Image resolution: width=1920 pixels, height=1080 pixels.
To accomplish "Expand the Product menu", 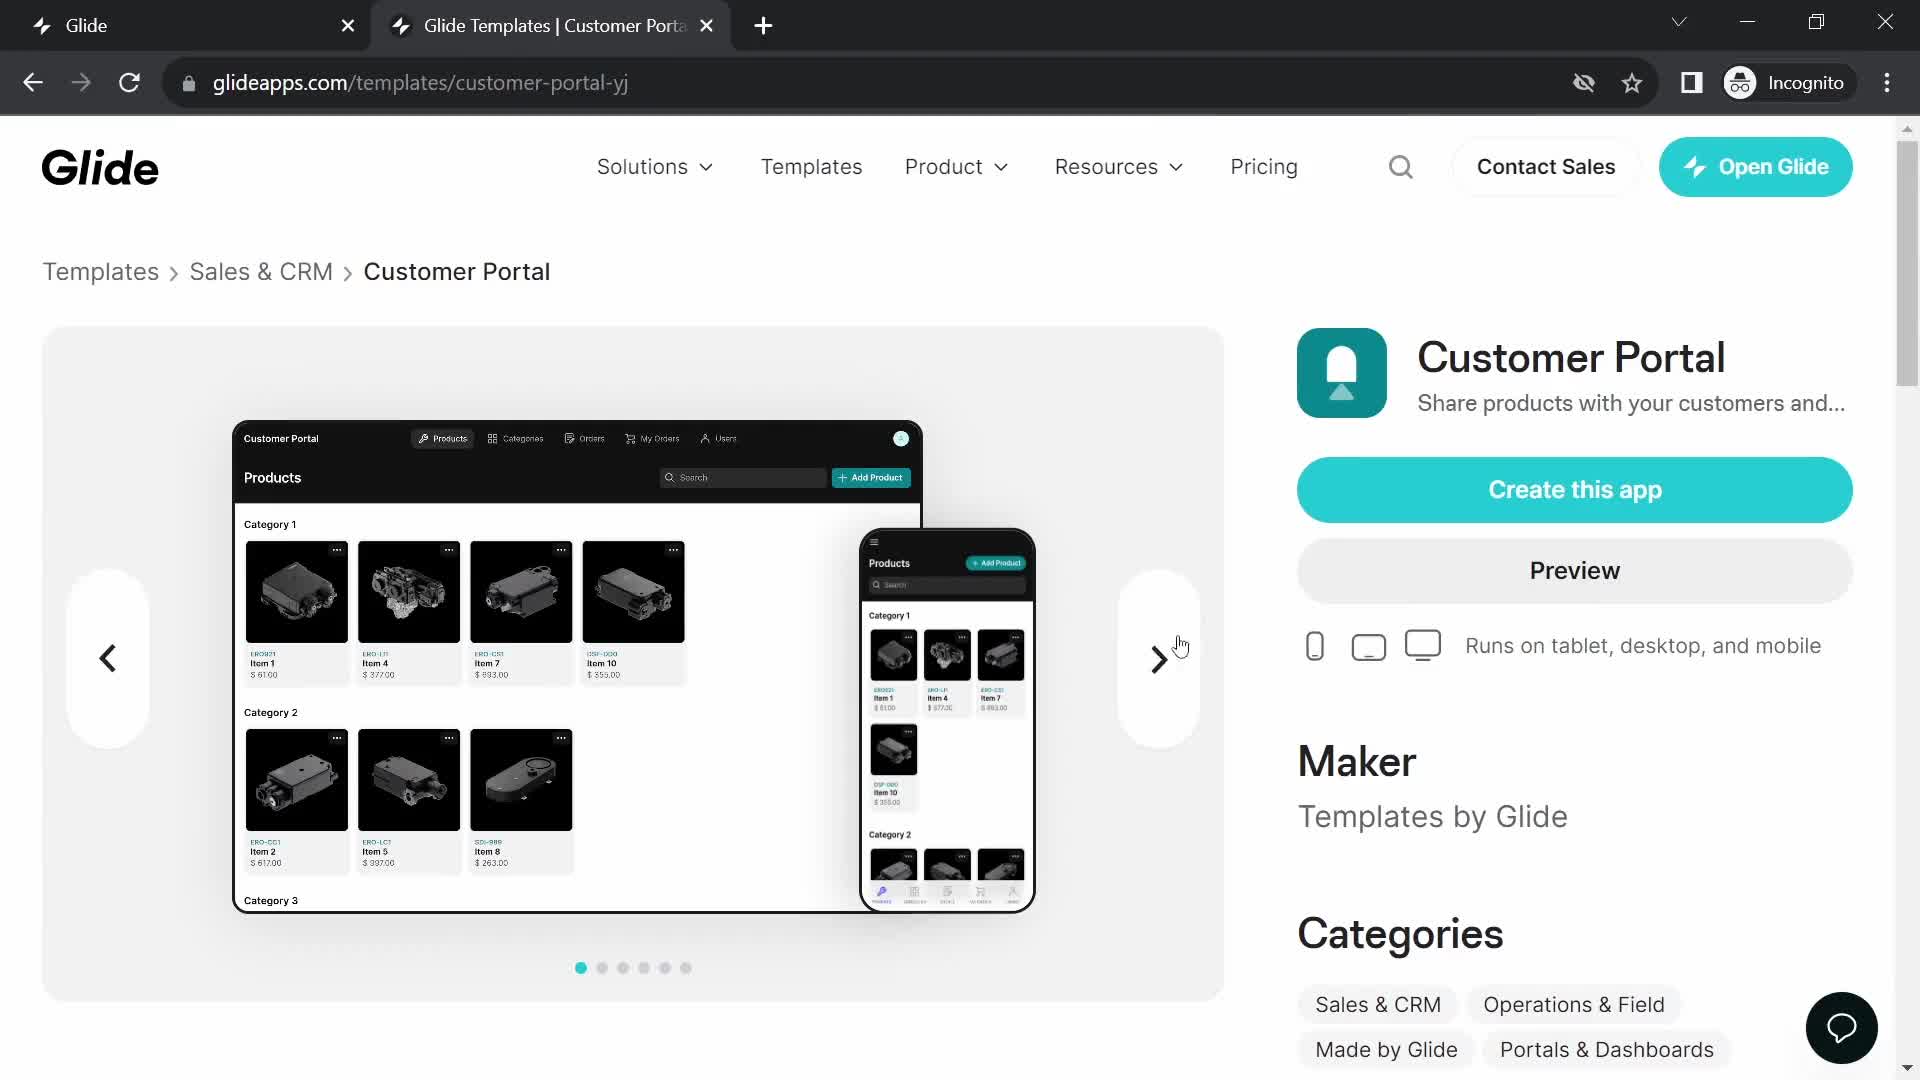I will click(956, 167).
